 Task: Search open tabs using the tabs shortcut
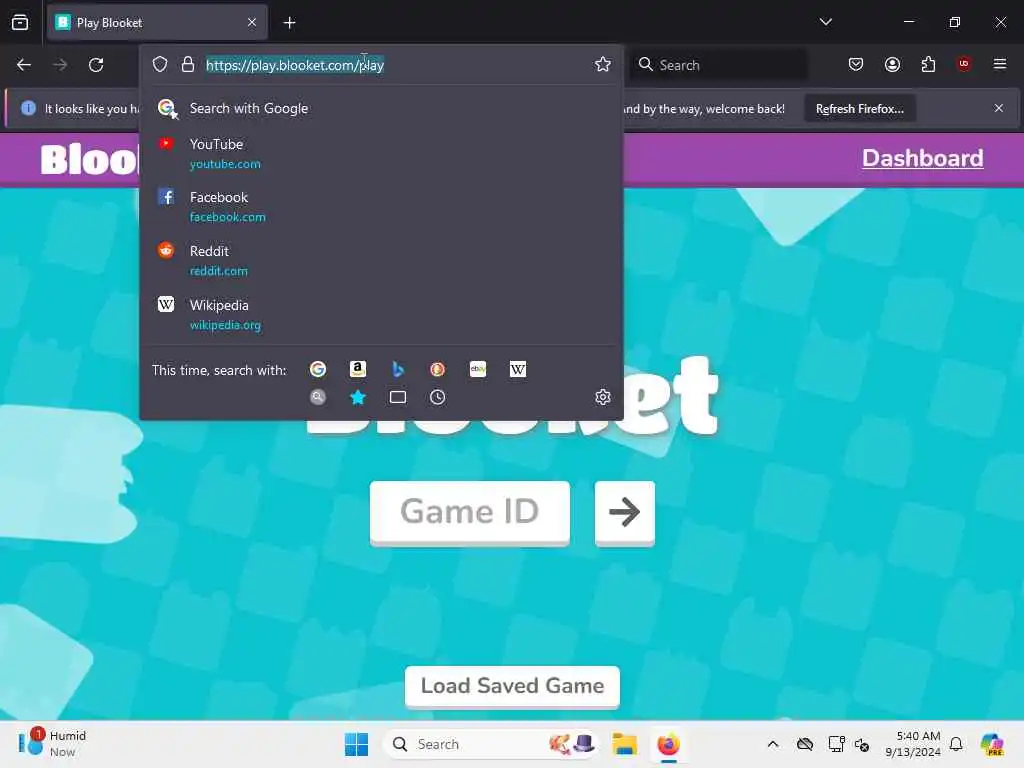(x=398, y=397)
